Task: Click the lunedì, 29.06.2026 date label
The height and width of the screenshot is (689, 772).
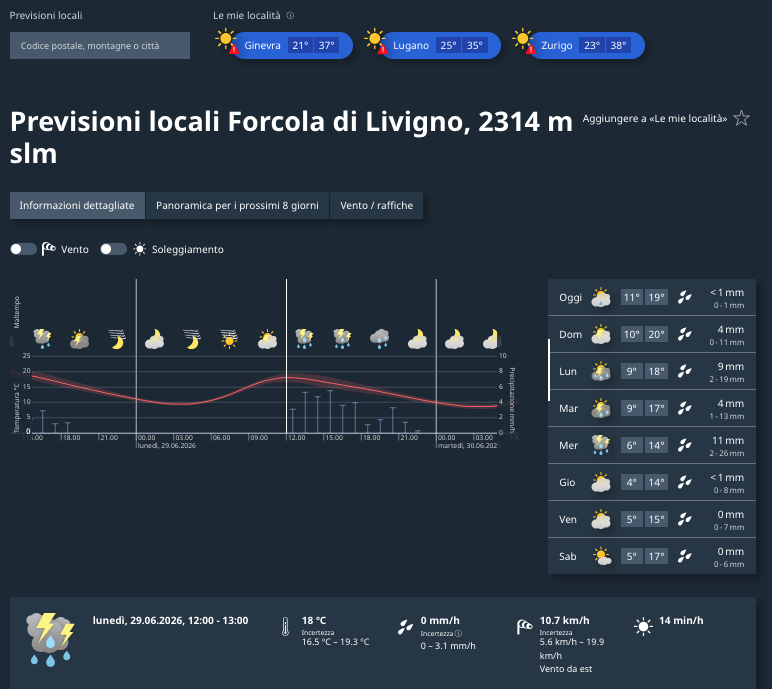Action: [166, 445]
